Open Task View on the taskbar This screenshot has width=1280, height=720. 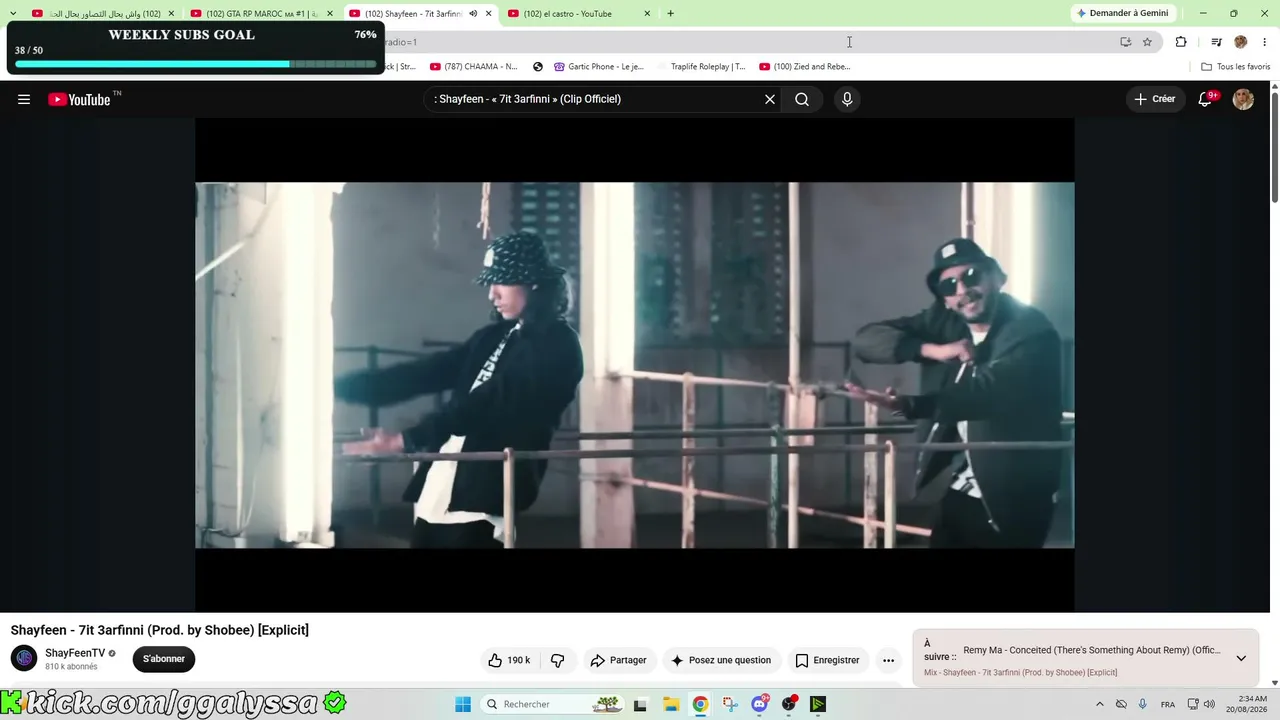pos(640,704)
